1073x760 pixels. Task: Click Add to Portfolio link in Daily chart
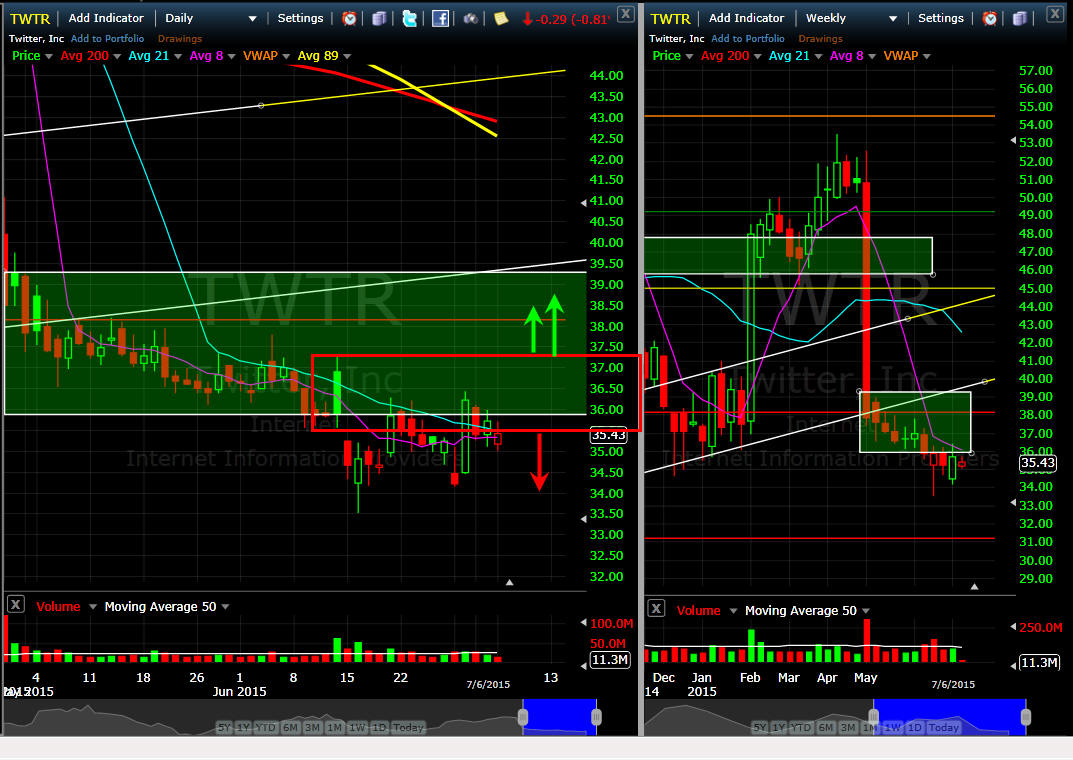click(x=107, y=39)
